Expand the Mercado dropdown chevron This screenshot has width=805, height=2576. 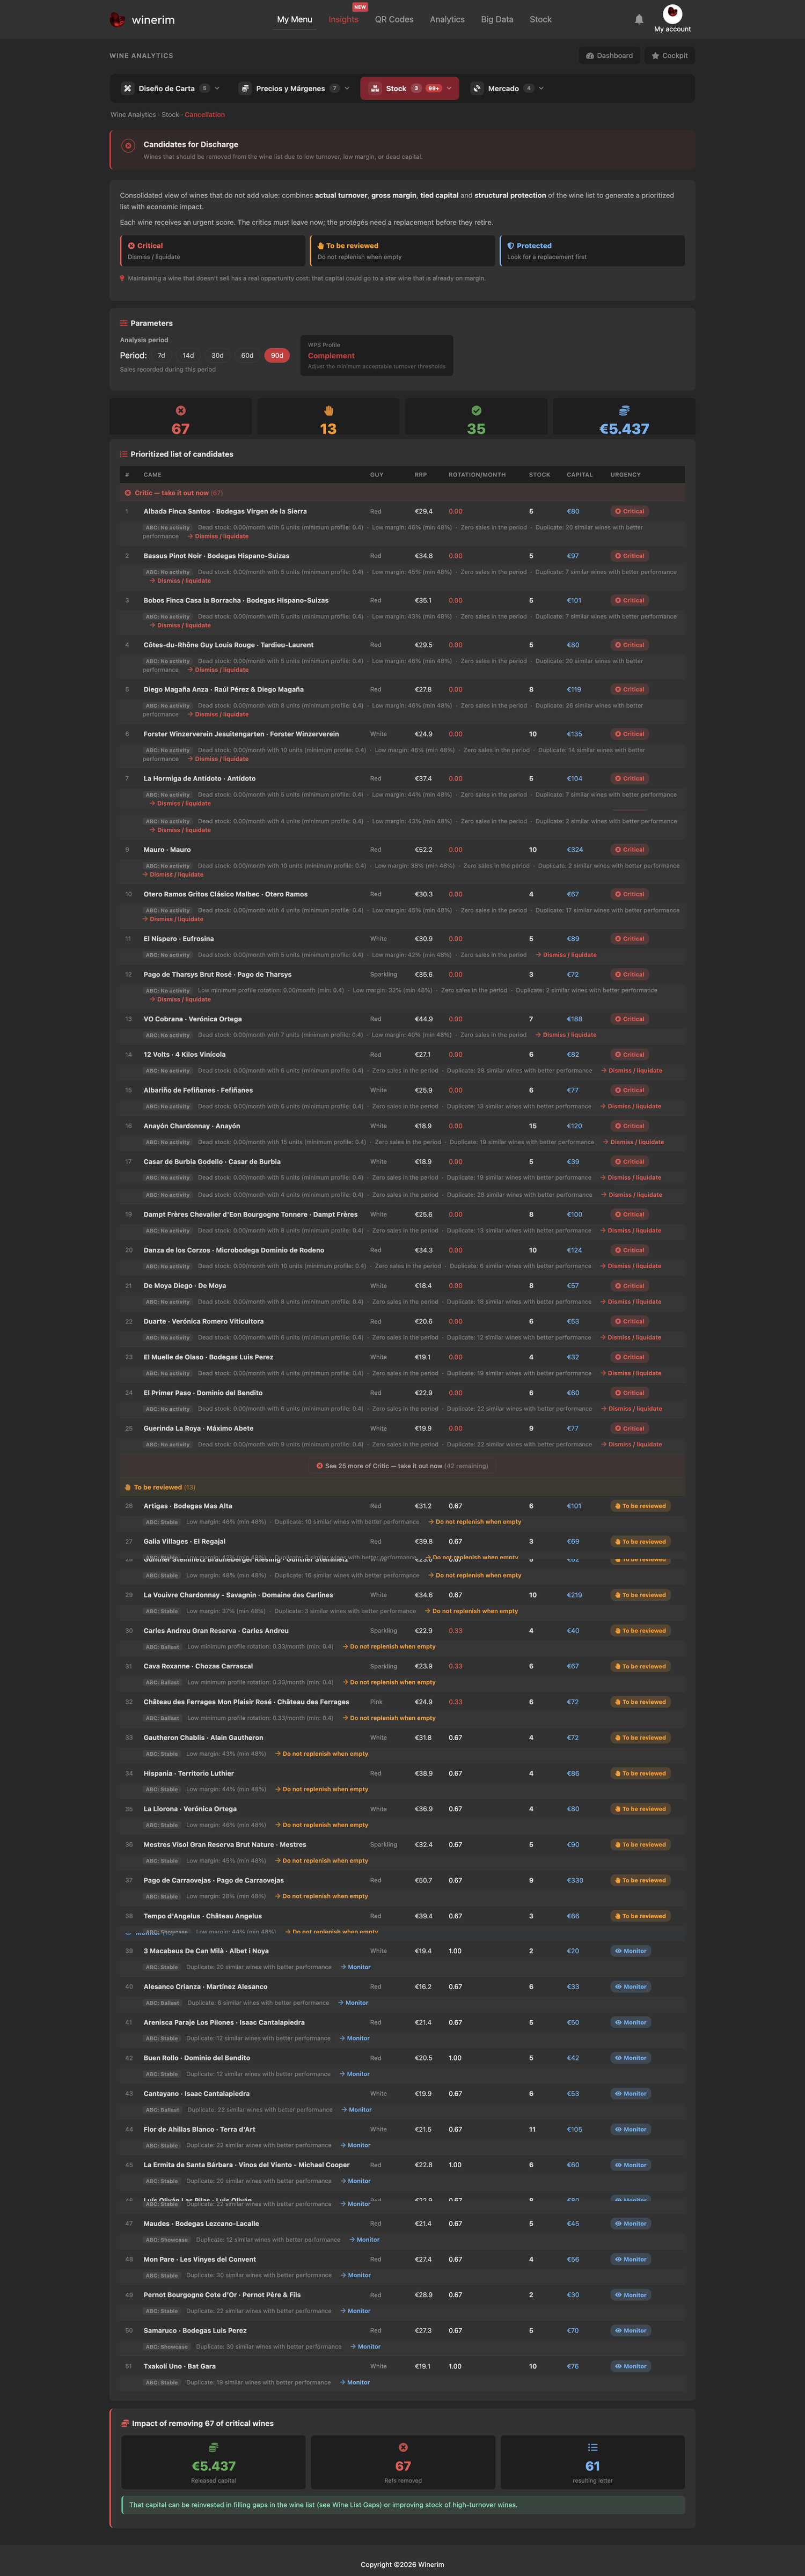541,88
